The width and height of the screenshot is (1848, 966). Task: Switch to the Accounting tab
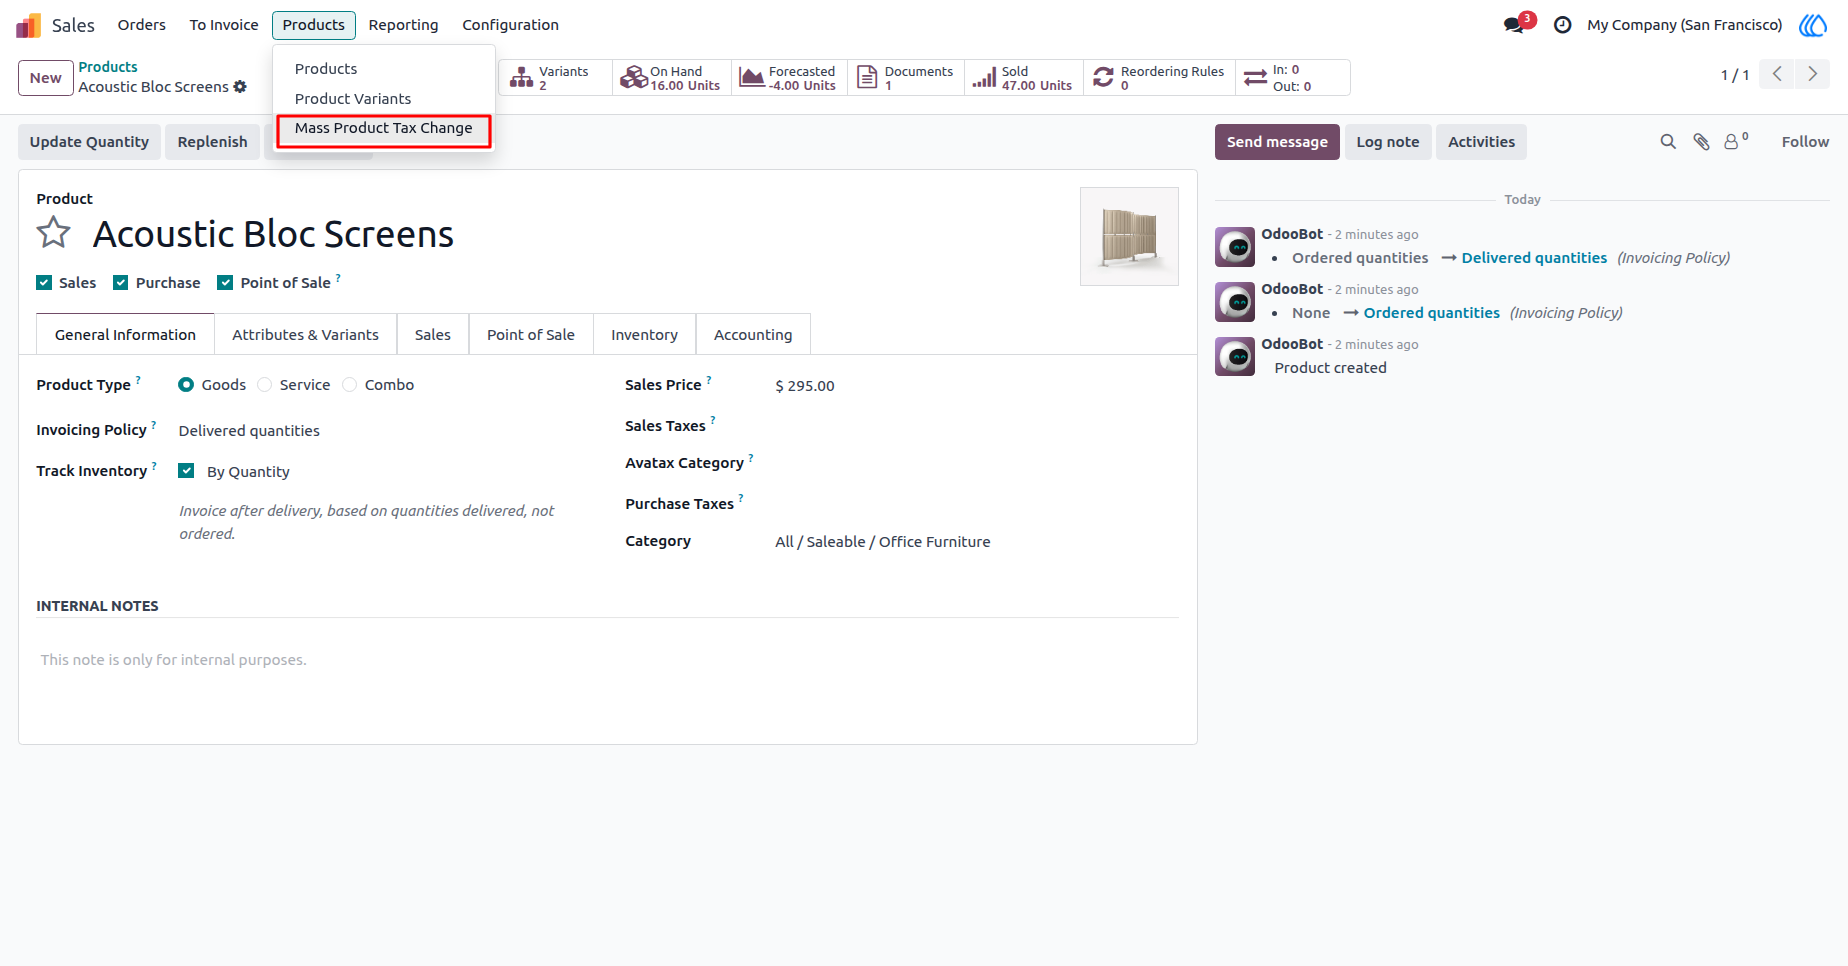click(753, 335)
